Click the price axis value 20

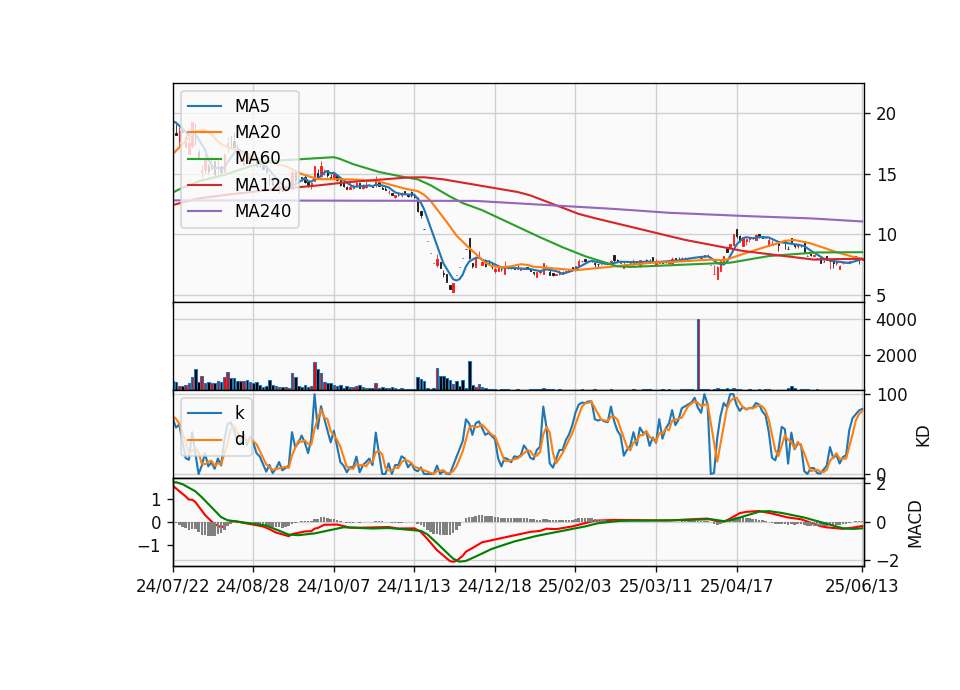[886, 114]
